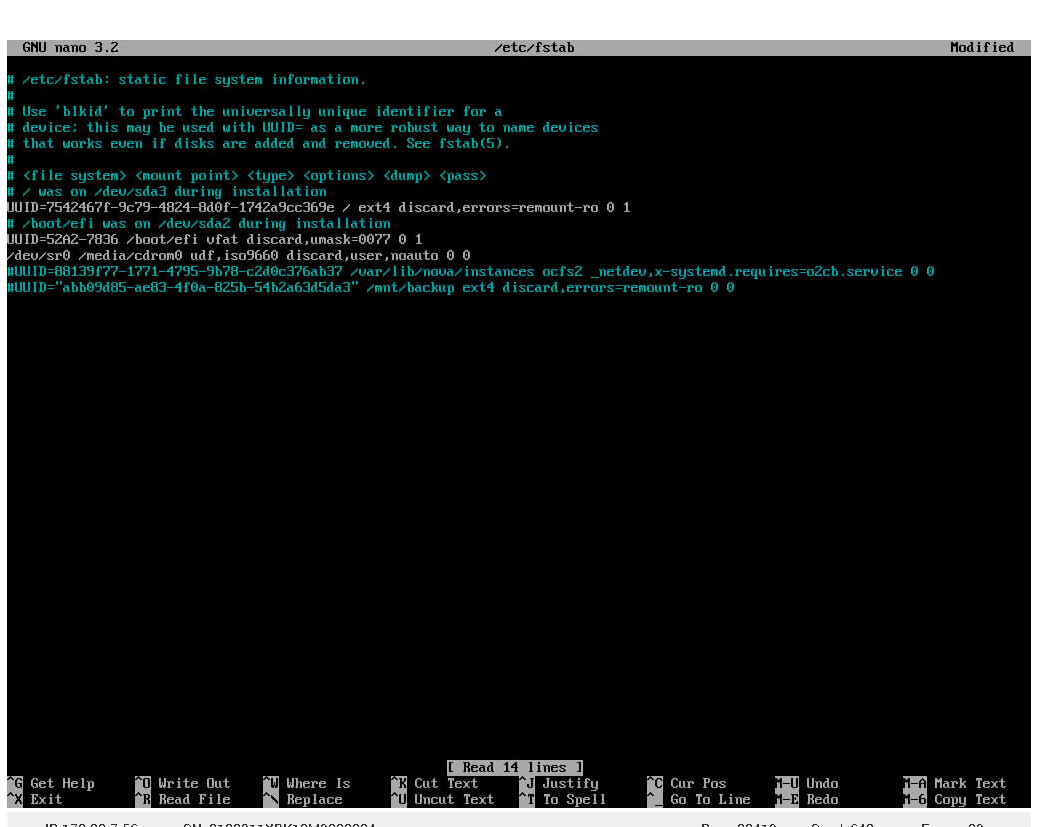Click the #UUID="abb09d85 /mnt/backup line
The image size is (1062, 827).
(x=370, y=287)
